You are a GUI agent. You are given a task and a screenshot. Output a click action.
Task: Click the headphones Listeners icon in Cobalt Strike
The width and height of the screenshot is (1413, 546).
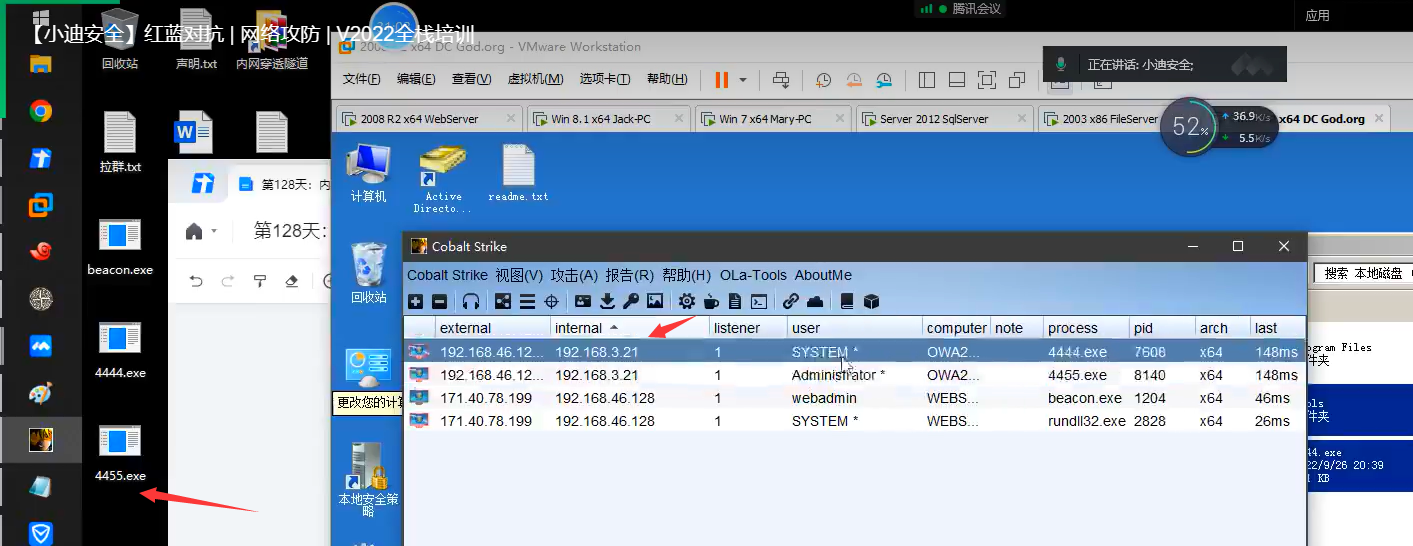click(x=471, y=301)
